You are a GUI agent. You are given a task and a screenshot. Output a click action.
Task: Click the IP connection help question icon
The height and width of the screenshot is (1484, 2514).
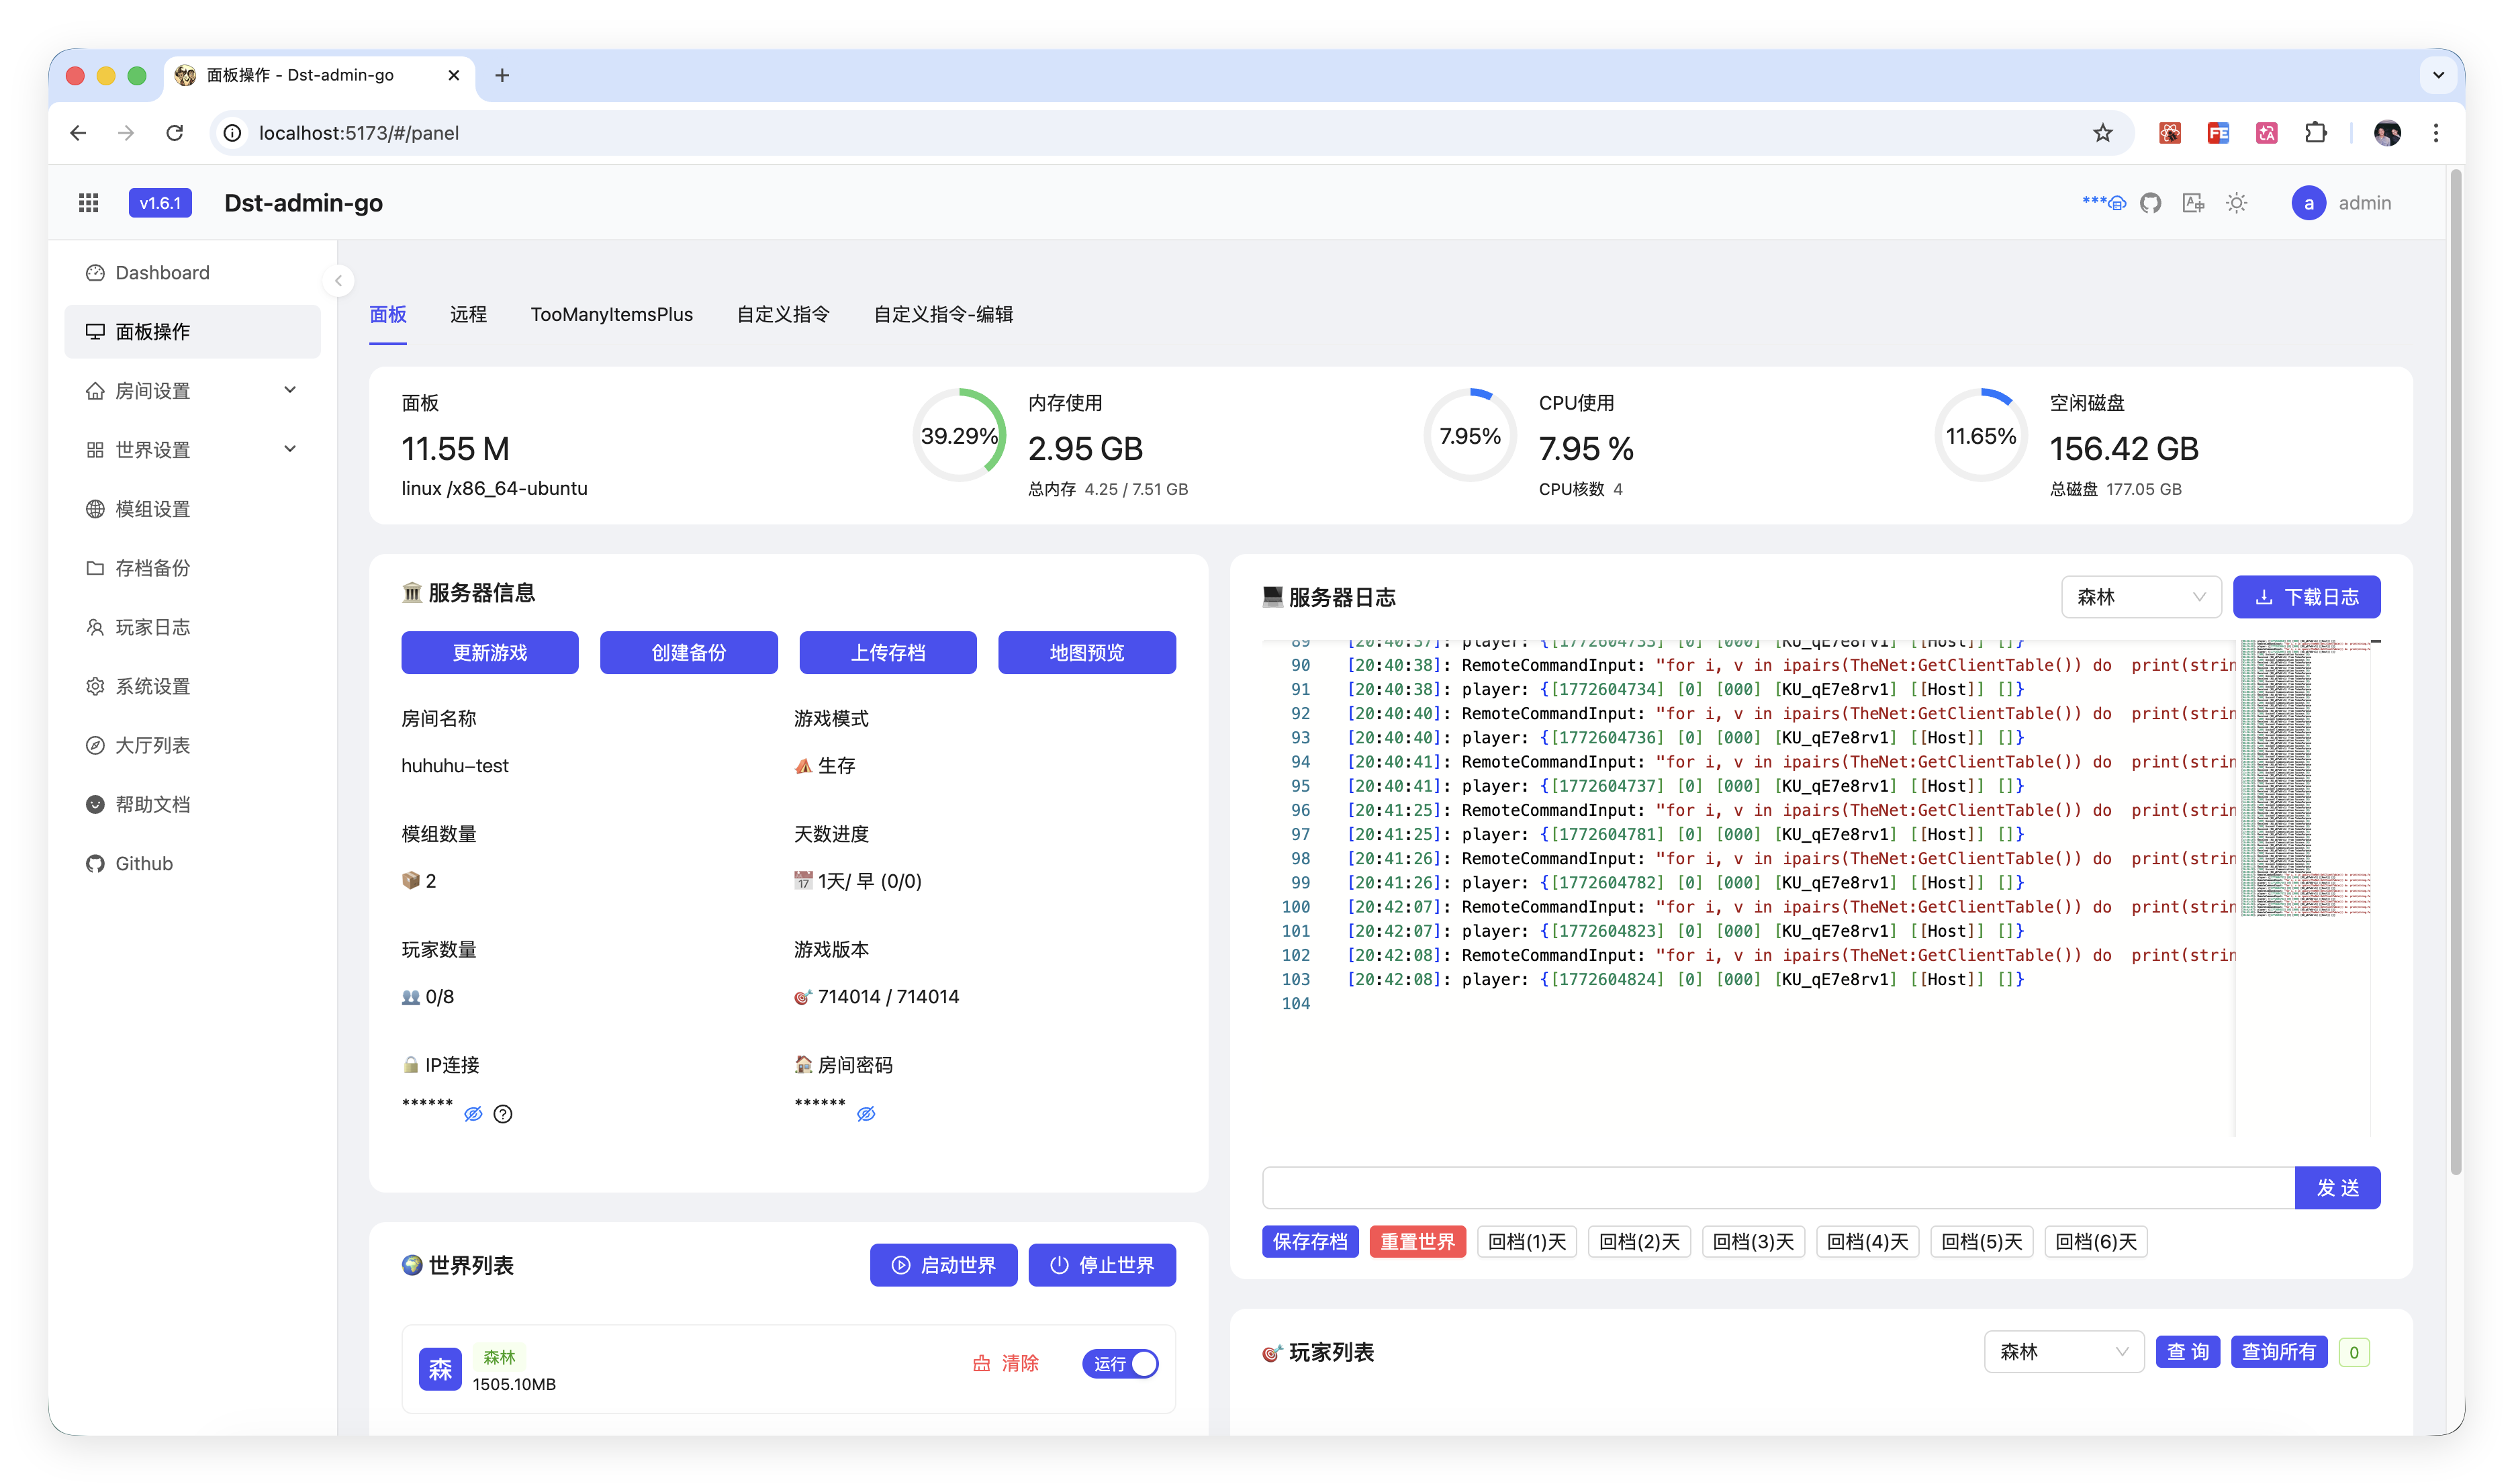503,1114
